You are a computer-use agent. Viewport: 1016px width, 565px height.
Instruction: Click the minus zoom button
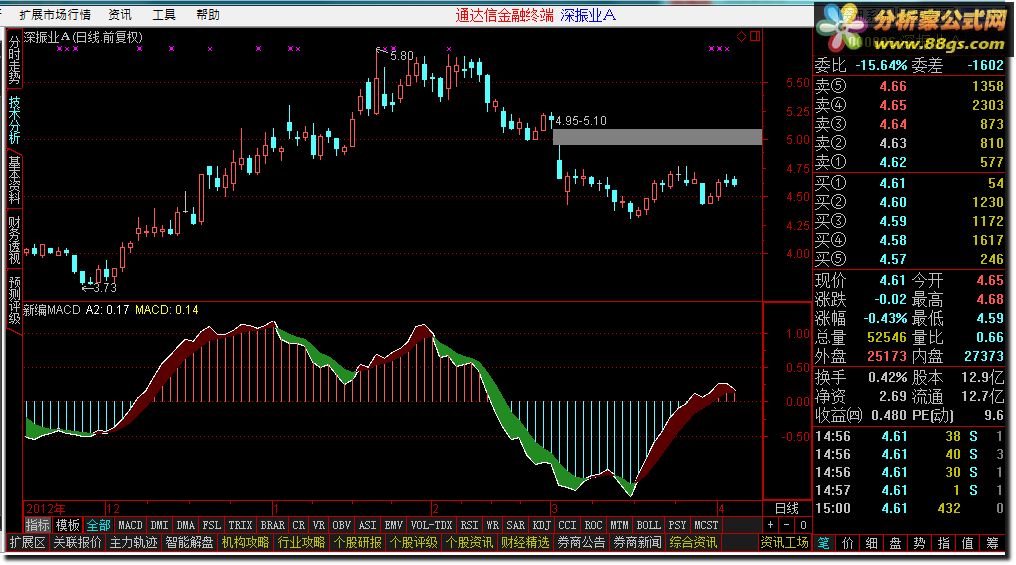tap(787, 525)
